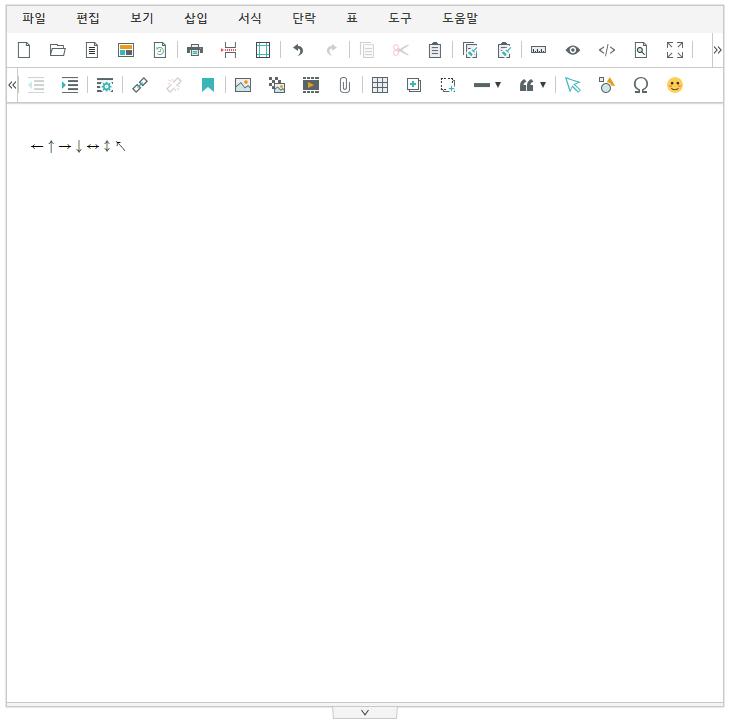Viewport: 730px width, 724px height.
Task: Insert a hyperlink using the chain icon
Action: click(140, 85)
